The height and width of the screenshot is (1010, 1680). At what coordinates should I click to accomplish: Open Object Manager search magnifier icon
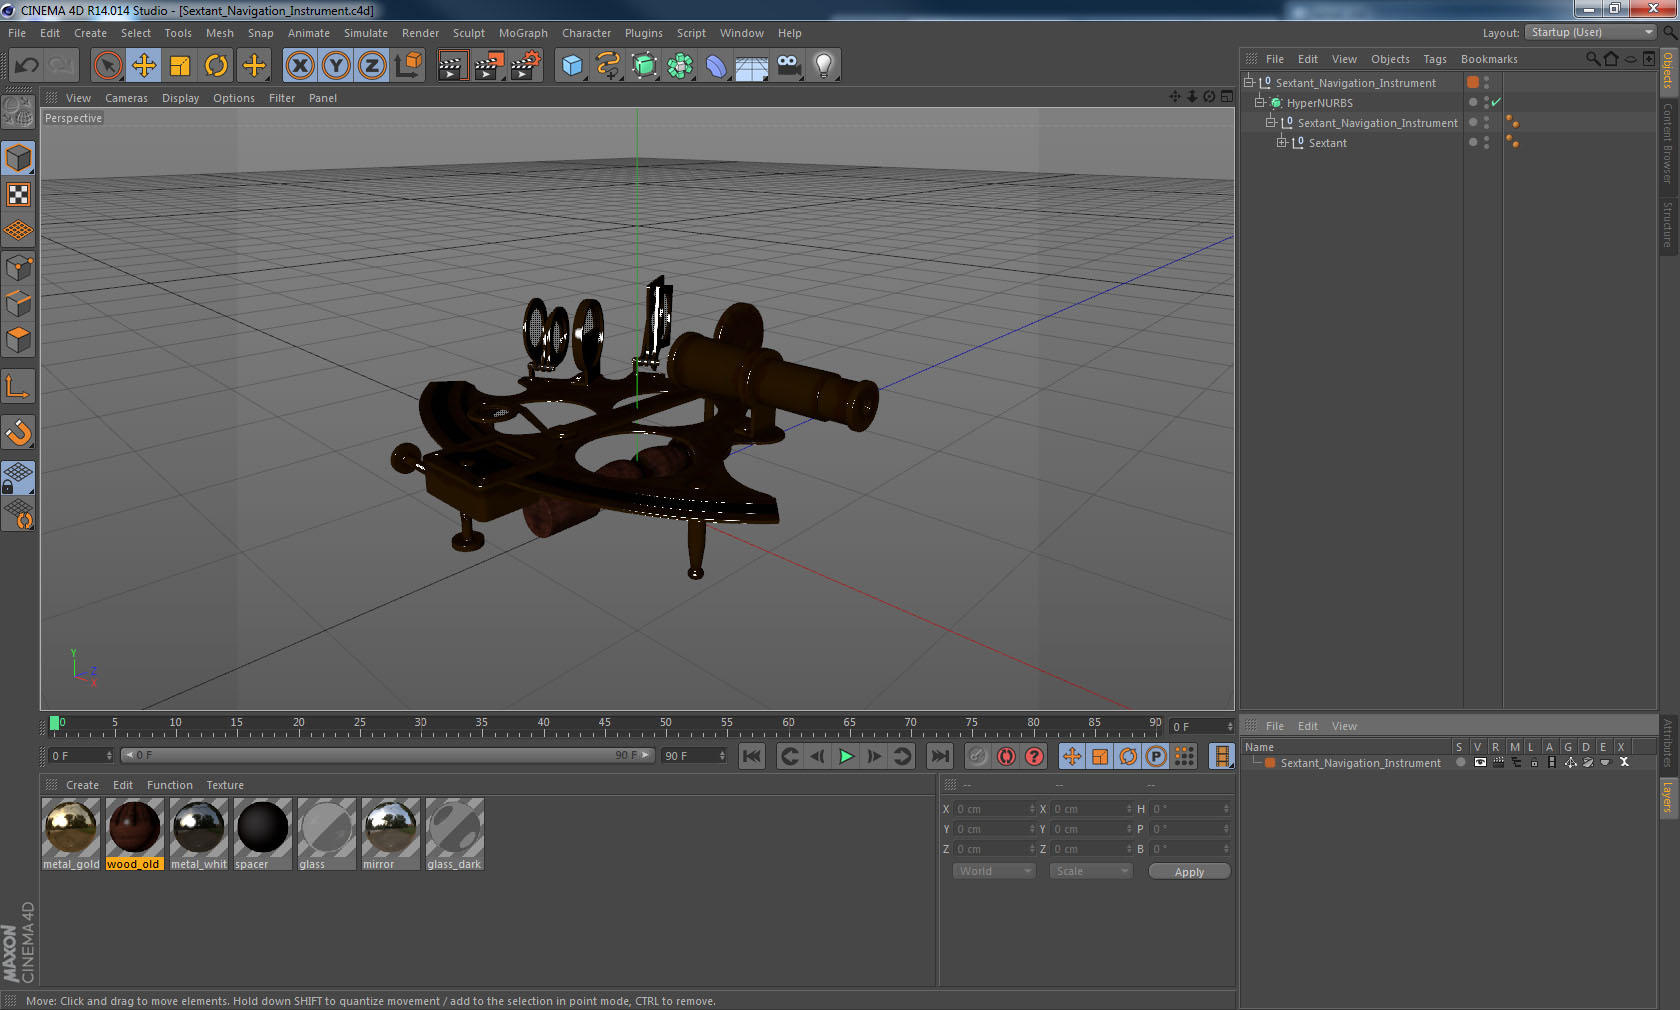click(x=1592, y=59)
